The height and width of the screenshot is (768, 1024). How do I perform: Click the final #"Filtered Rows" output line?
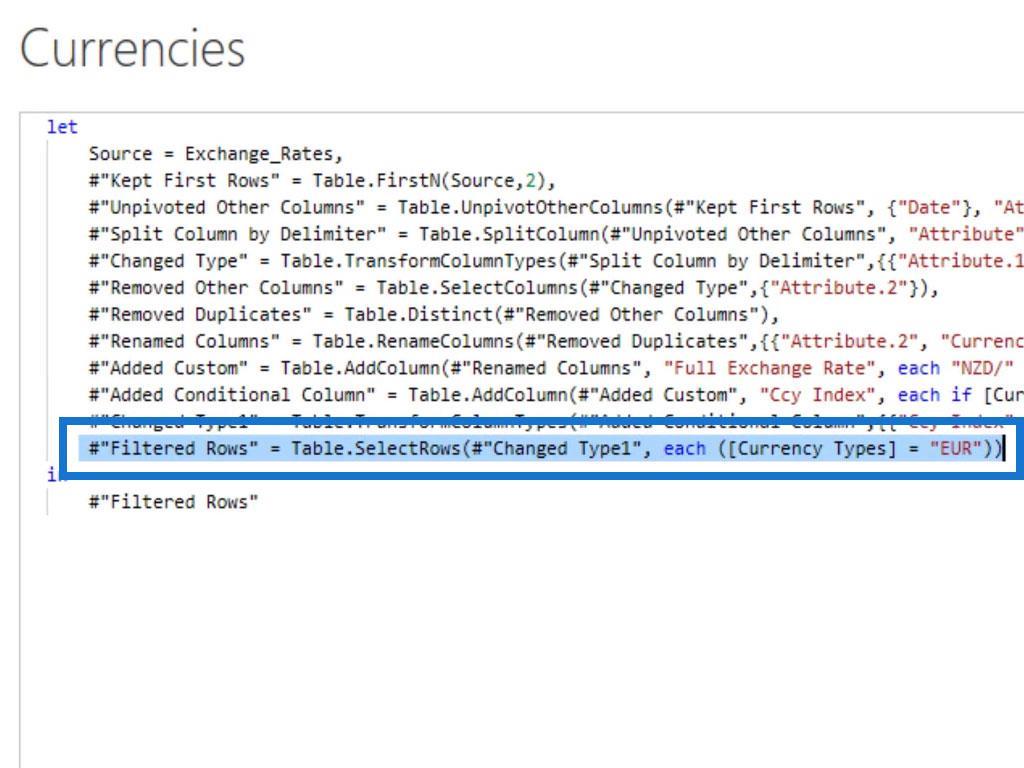(x=173, y=502)
